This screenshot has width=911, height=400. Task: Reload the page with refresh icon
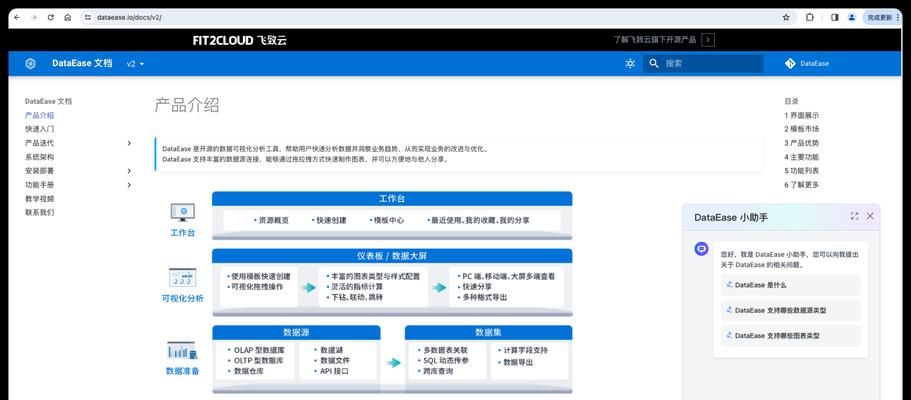tap(51, 17)
